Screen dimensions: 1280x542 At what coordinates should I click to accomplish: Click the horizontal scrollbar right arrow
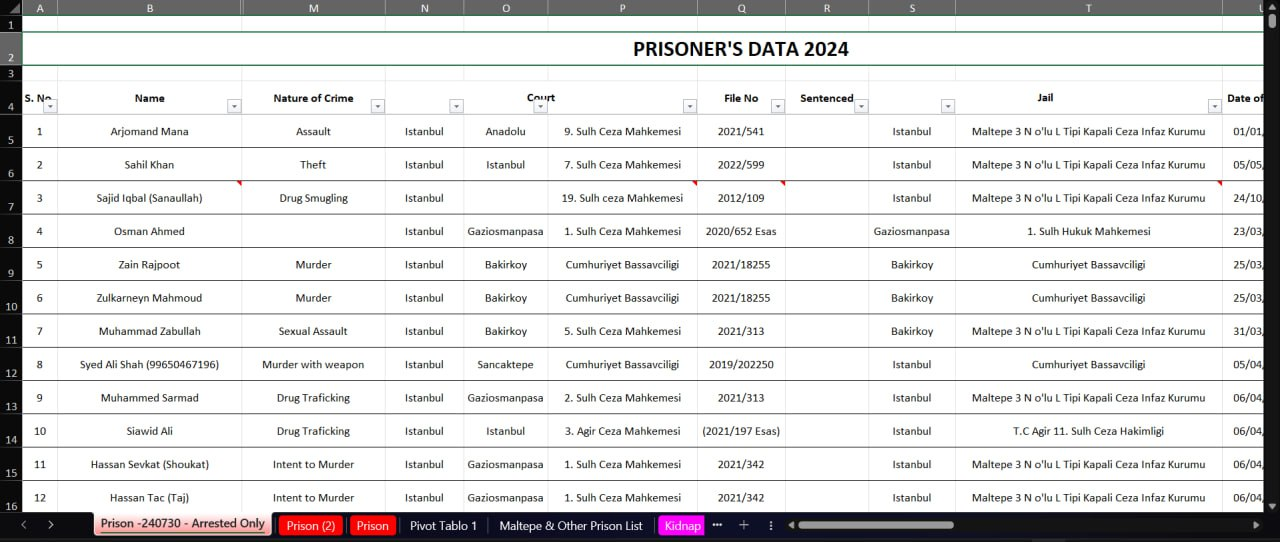1256,525
